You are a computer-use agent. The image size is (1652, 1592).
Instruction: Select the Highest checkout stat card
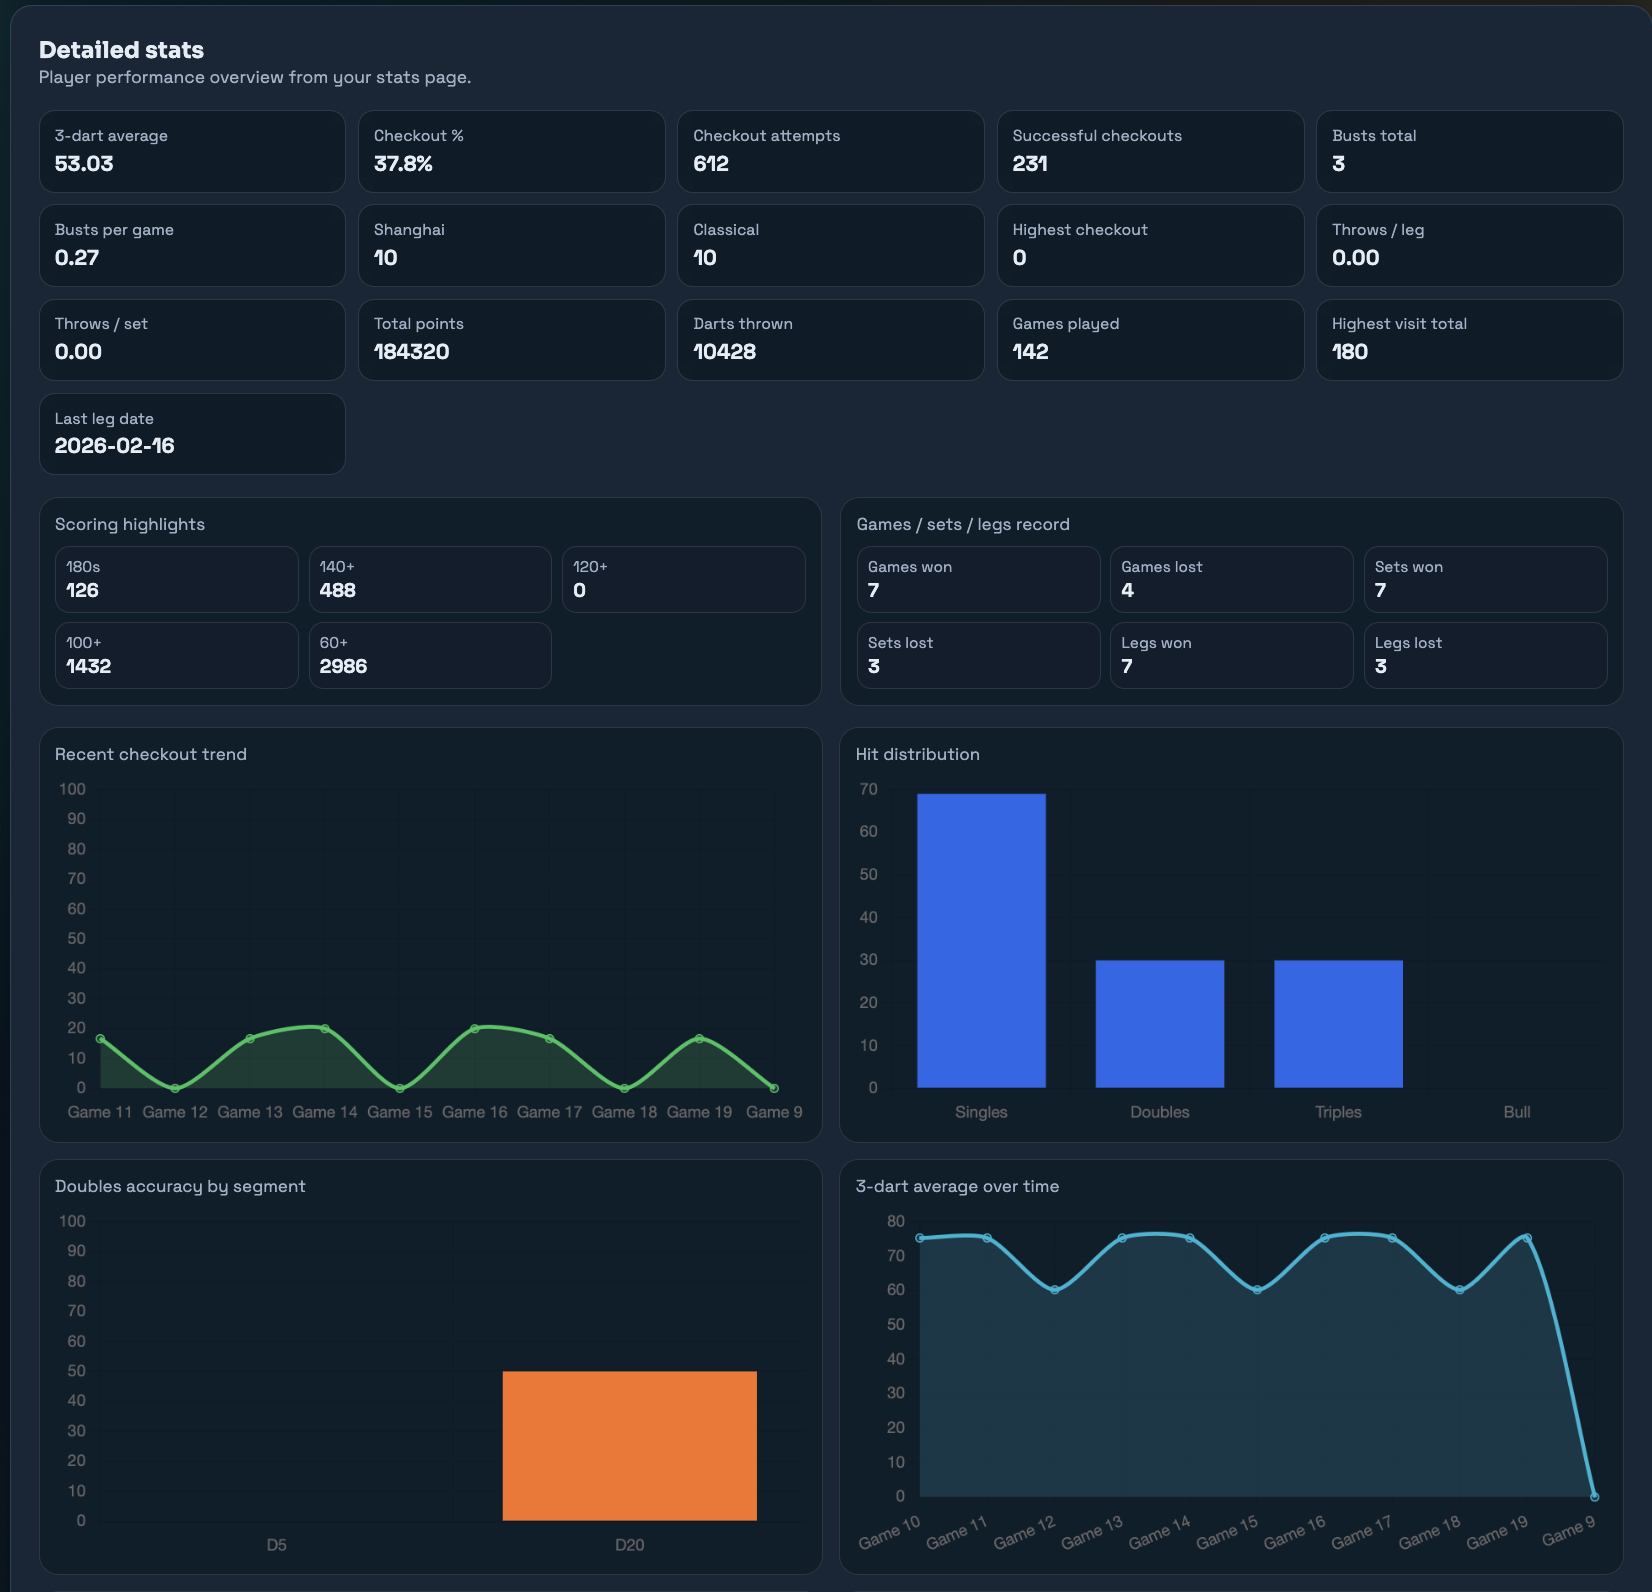1149,245
